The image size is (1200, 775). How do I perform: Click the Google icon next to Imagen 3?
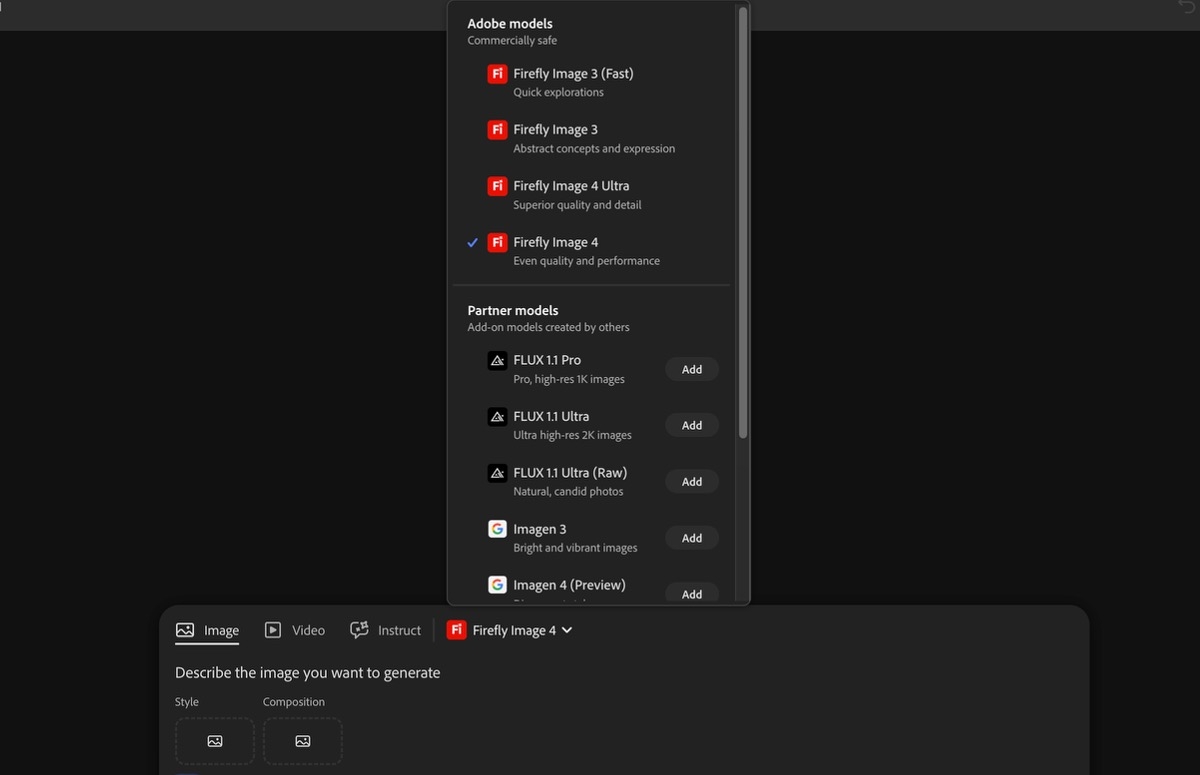pyautogui.click(x=497, y=529)
